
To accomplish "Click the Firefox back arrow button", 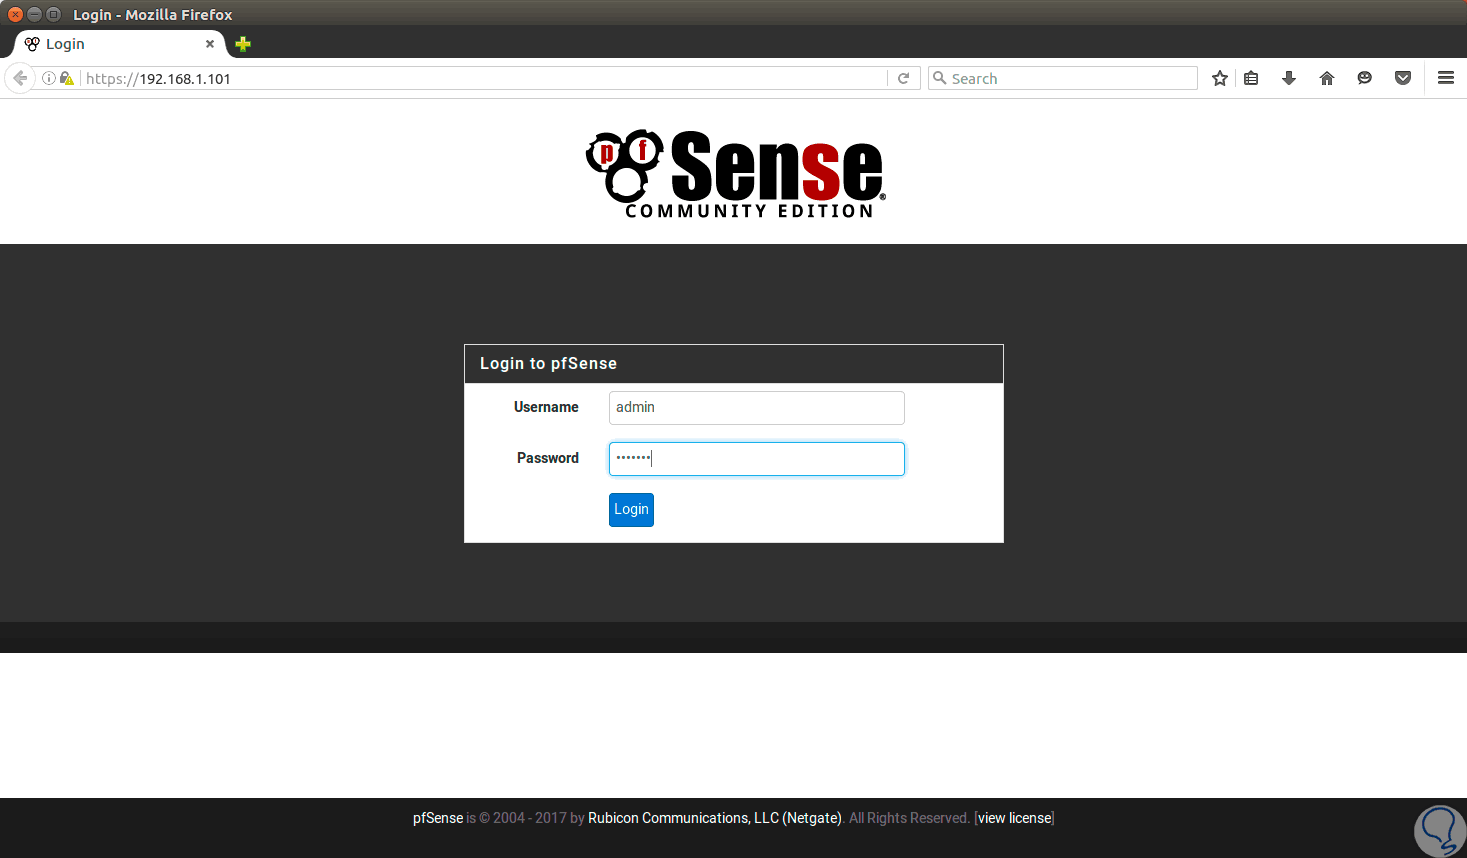I will click(x=20, y=78).
